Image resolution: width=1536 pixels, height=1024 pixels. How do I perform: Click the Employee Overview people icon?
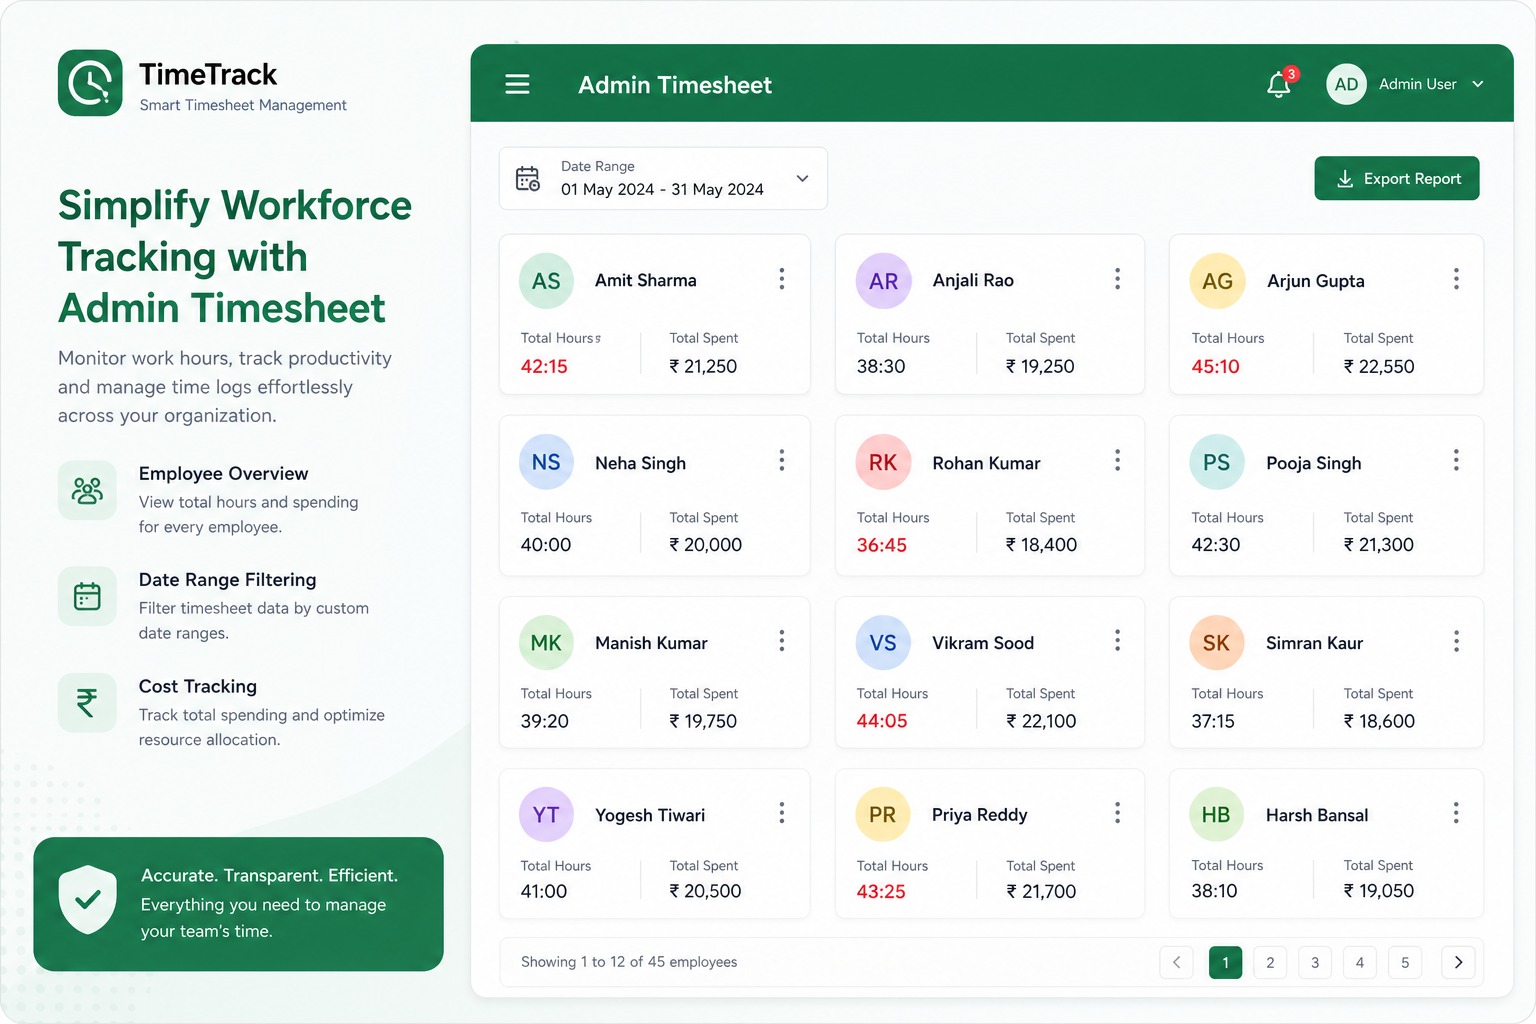(87, 490)
